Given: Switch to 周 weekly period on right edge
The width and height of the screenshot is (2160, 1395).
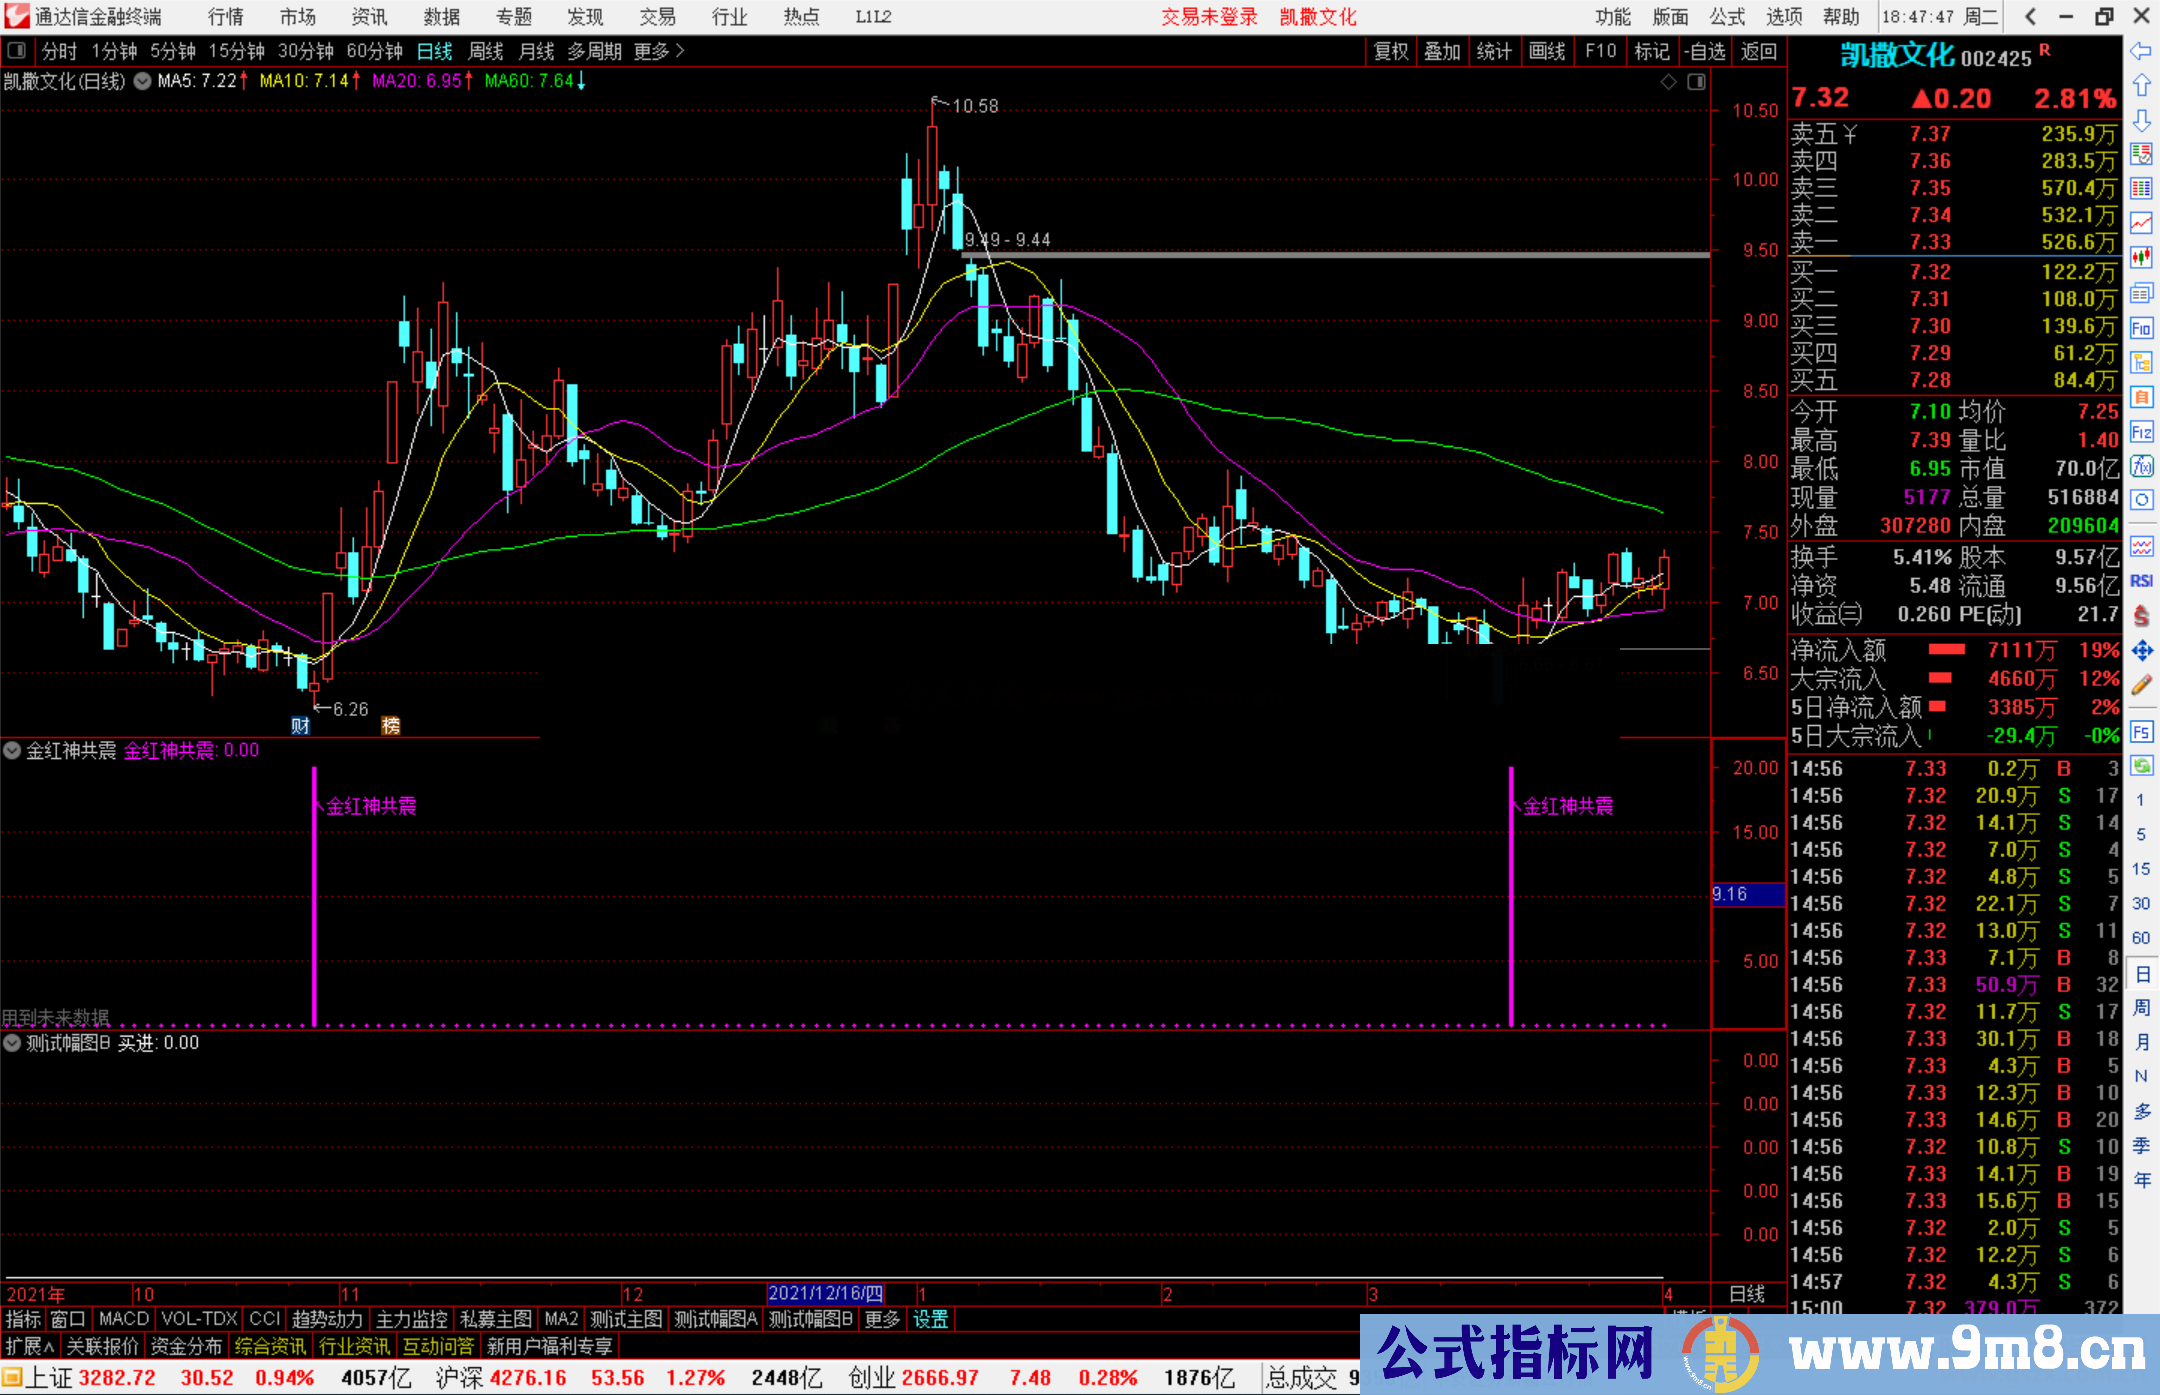Looking at the screenshot, I should (x=2143, y=1006).
